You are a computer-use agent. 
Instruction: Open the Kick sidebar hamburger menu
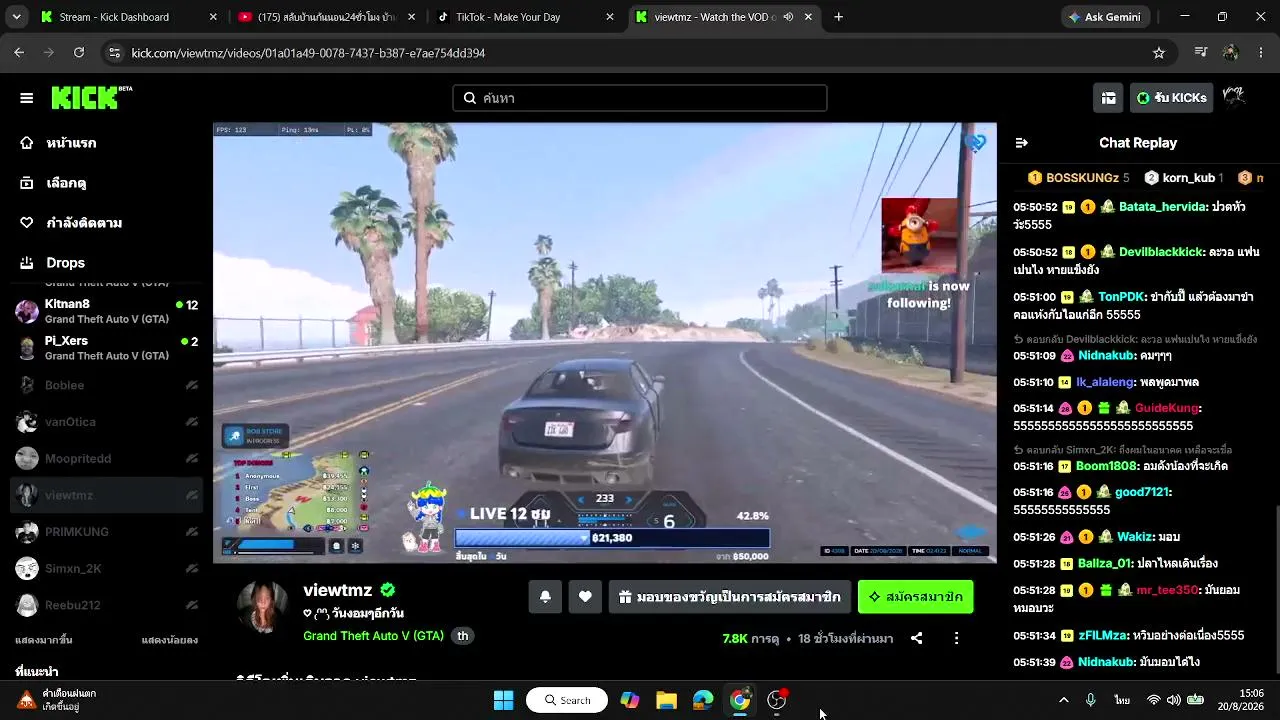pyautogui.click(x=27, y=98)
